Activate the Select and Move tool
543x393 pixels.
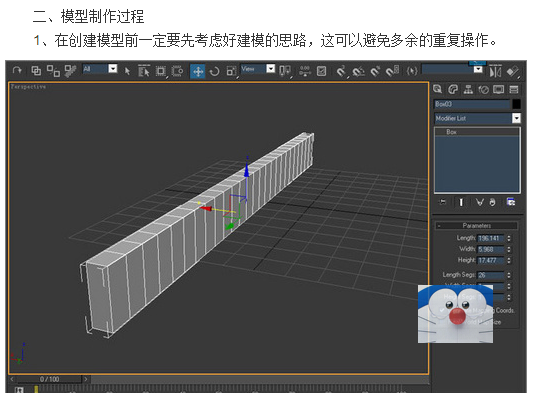[x=198, y=71]
